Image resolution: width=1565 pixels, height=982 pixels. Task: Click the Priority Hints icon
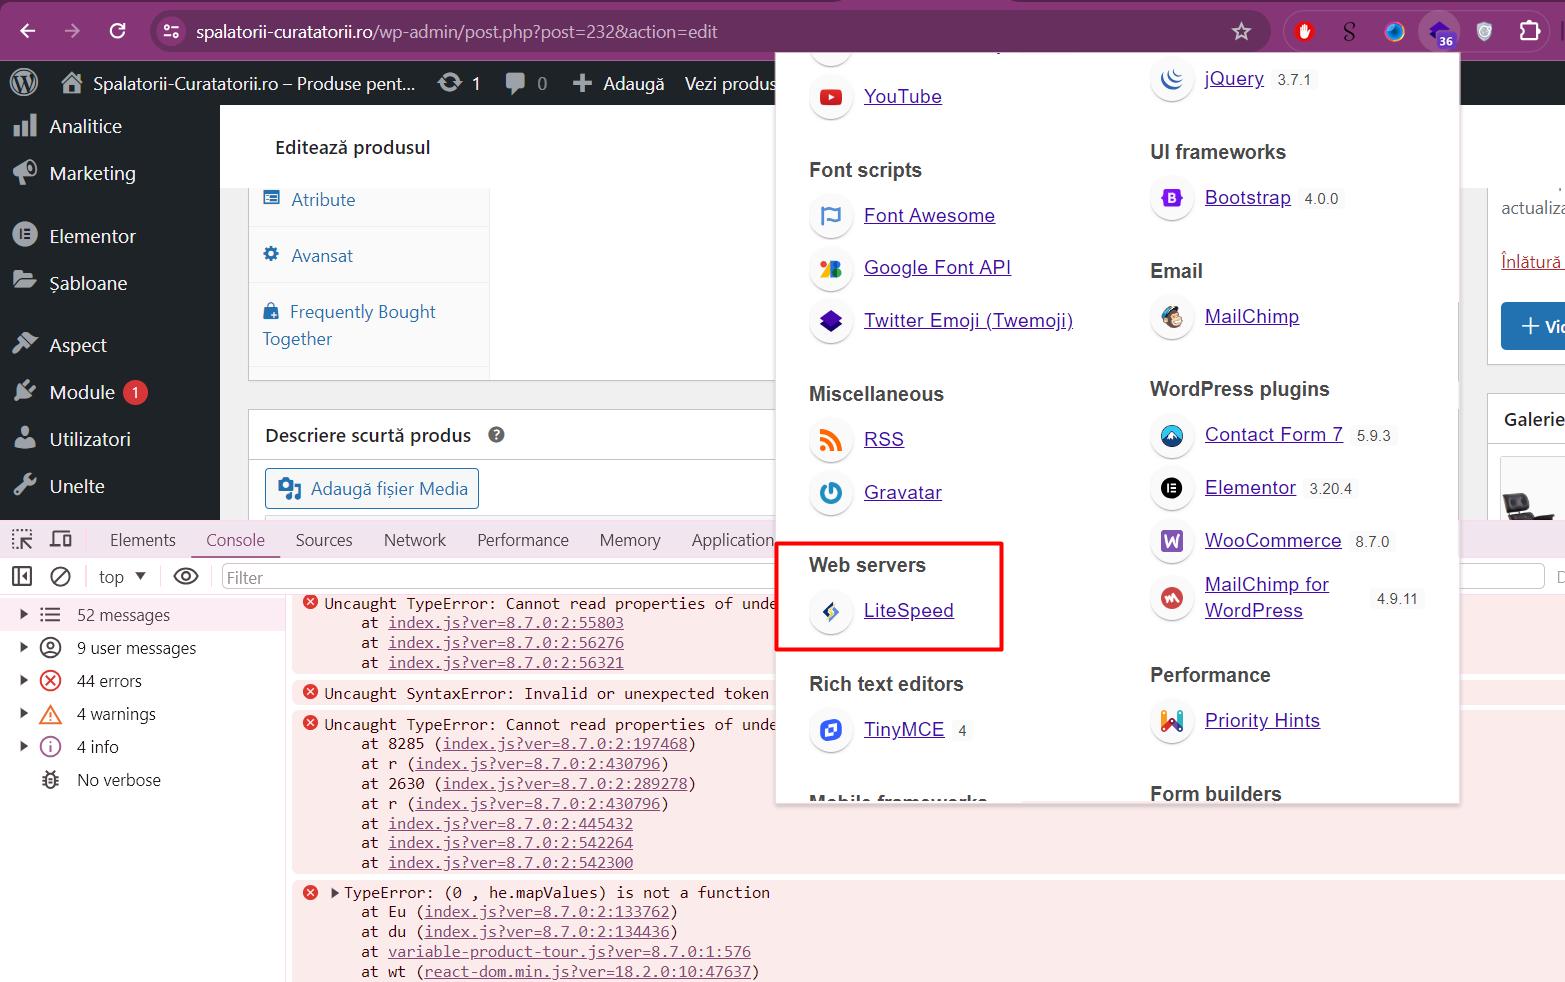(x=1172, y=721)
